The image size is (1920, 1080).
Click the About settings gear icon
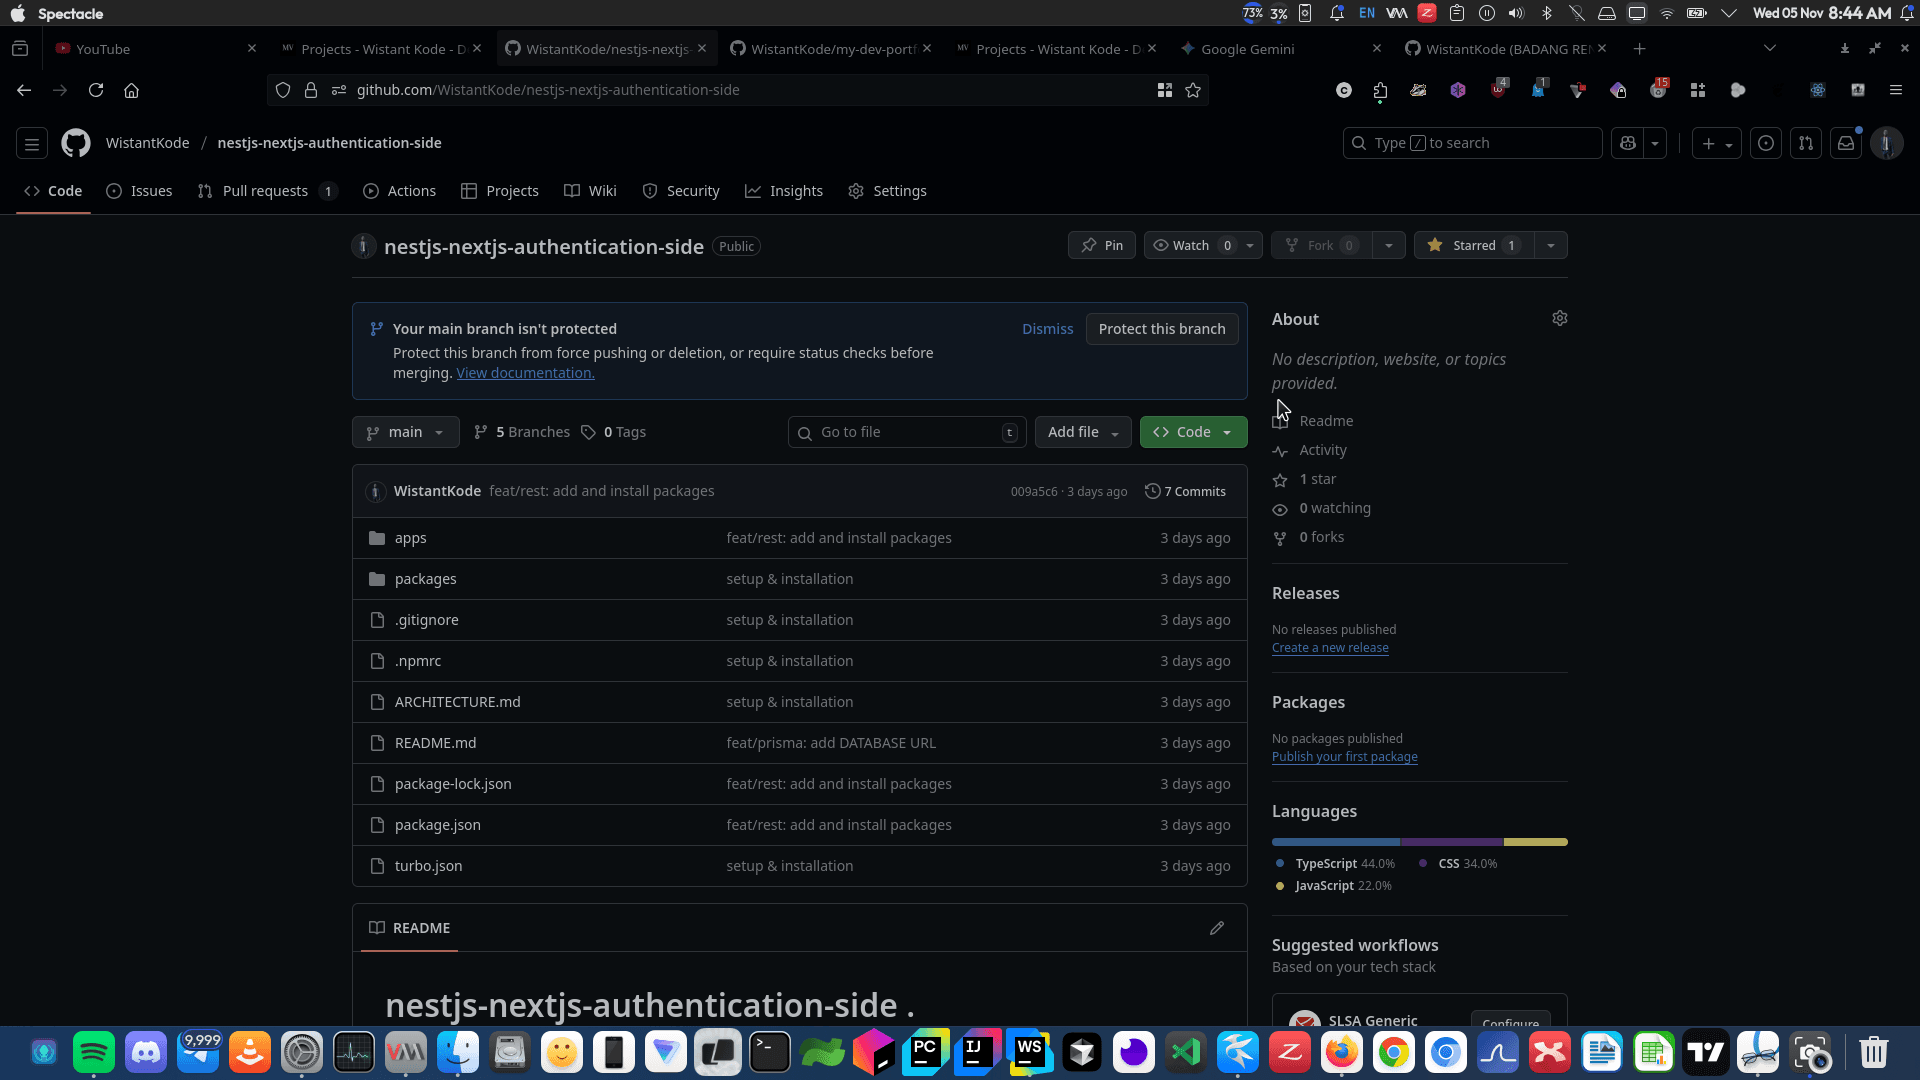click(1559, 318)
